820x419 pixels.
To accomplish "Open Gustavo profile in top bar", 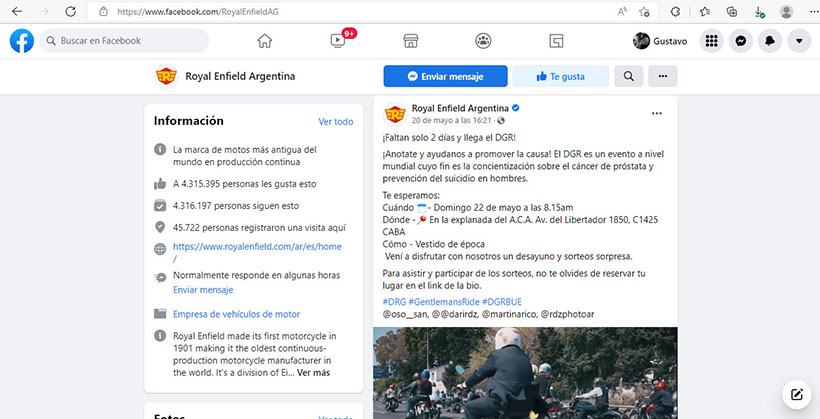I will (x=661, y=41).
